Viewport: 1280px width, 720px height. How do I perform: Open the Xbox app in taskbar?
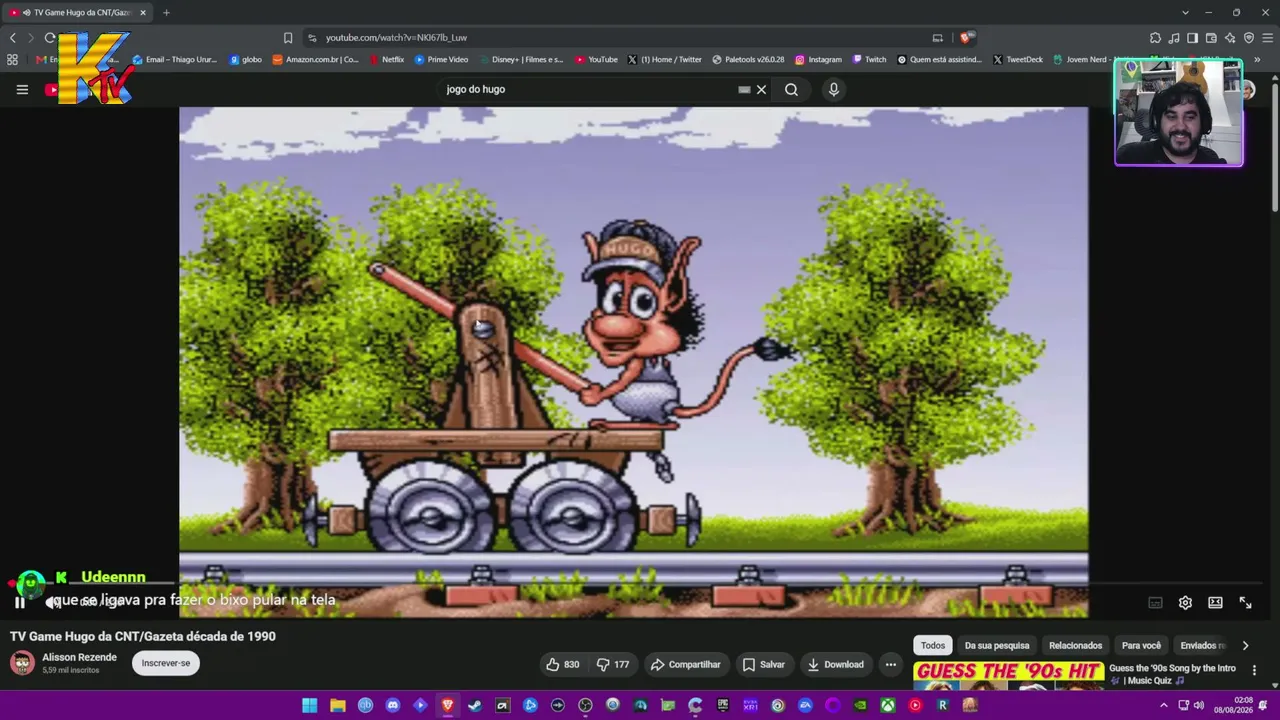coord(887,705)
